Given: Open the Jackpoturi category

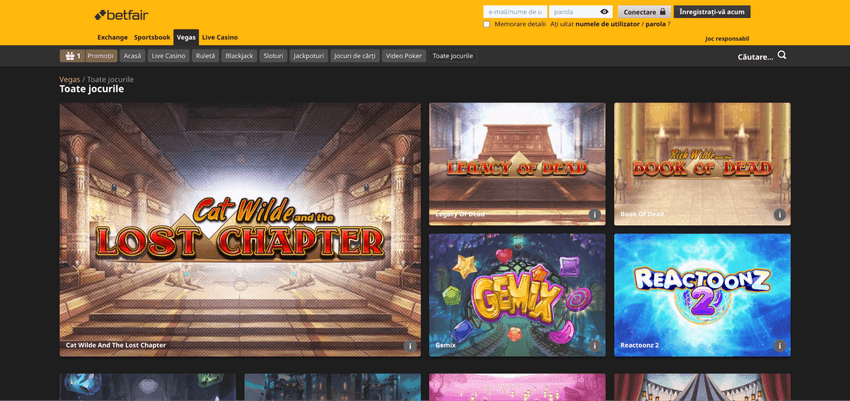Looking at the screenshot, I should [309, 56].
